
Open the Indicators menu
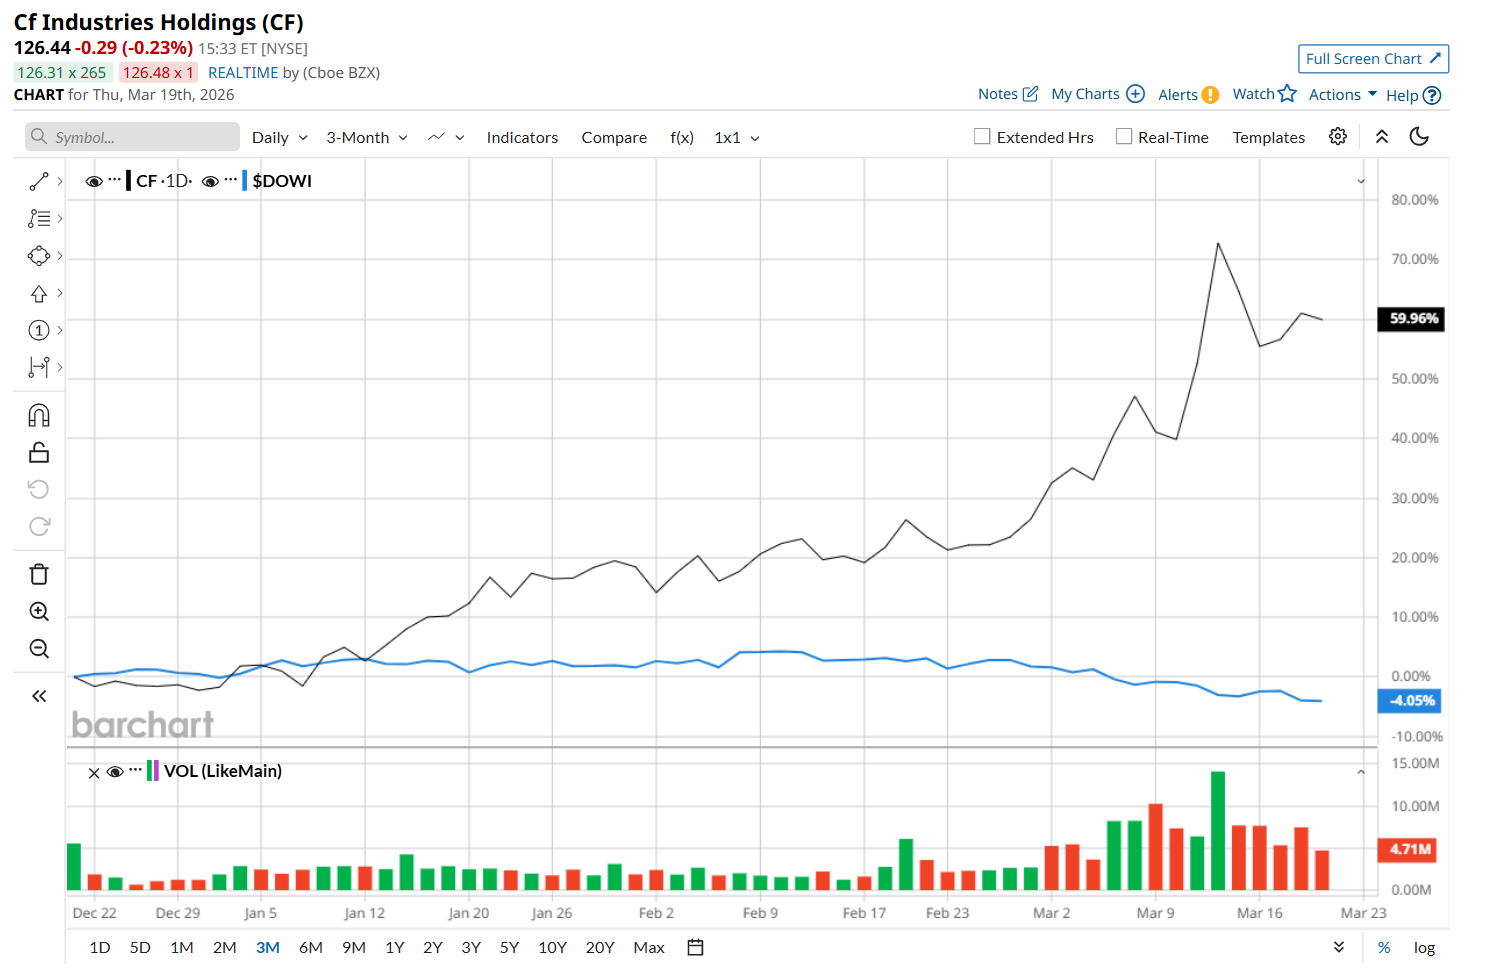pyautogui.click(x=522, y=137)
